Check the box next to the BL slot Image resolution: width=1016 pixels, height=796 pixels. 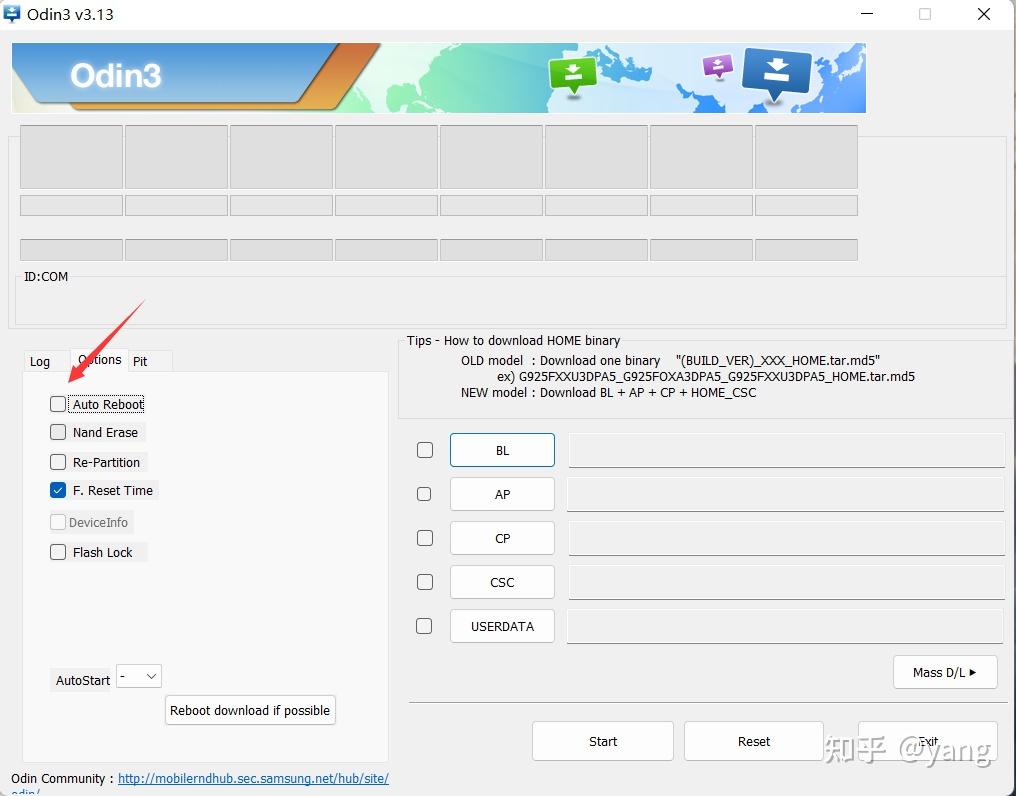pyautogui.click(x=424, y=450)
